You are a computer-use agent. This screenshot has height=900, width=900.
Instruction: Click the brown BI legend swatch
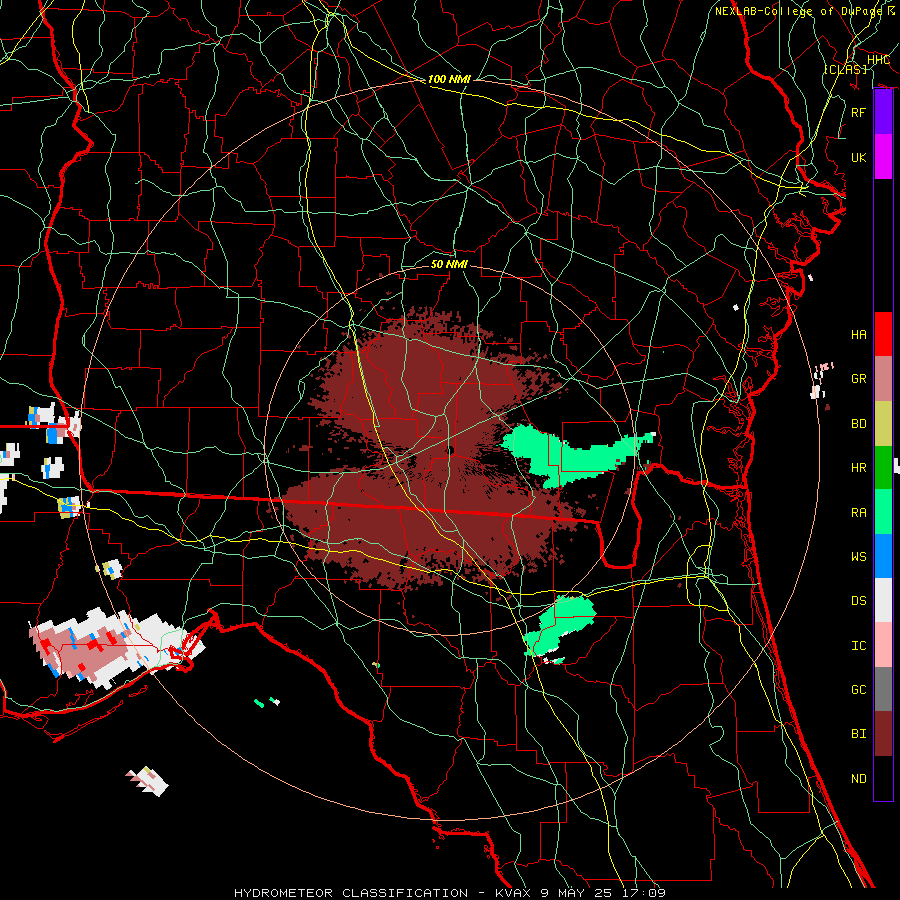tap(883, 734)
